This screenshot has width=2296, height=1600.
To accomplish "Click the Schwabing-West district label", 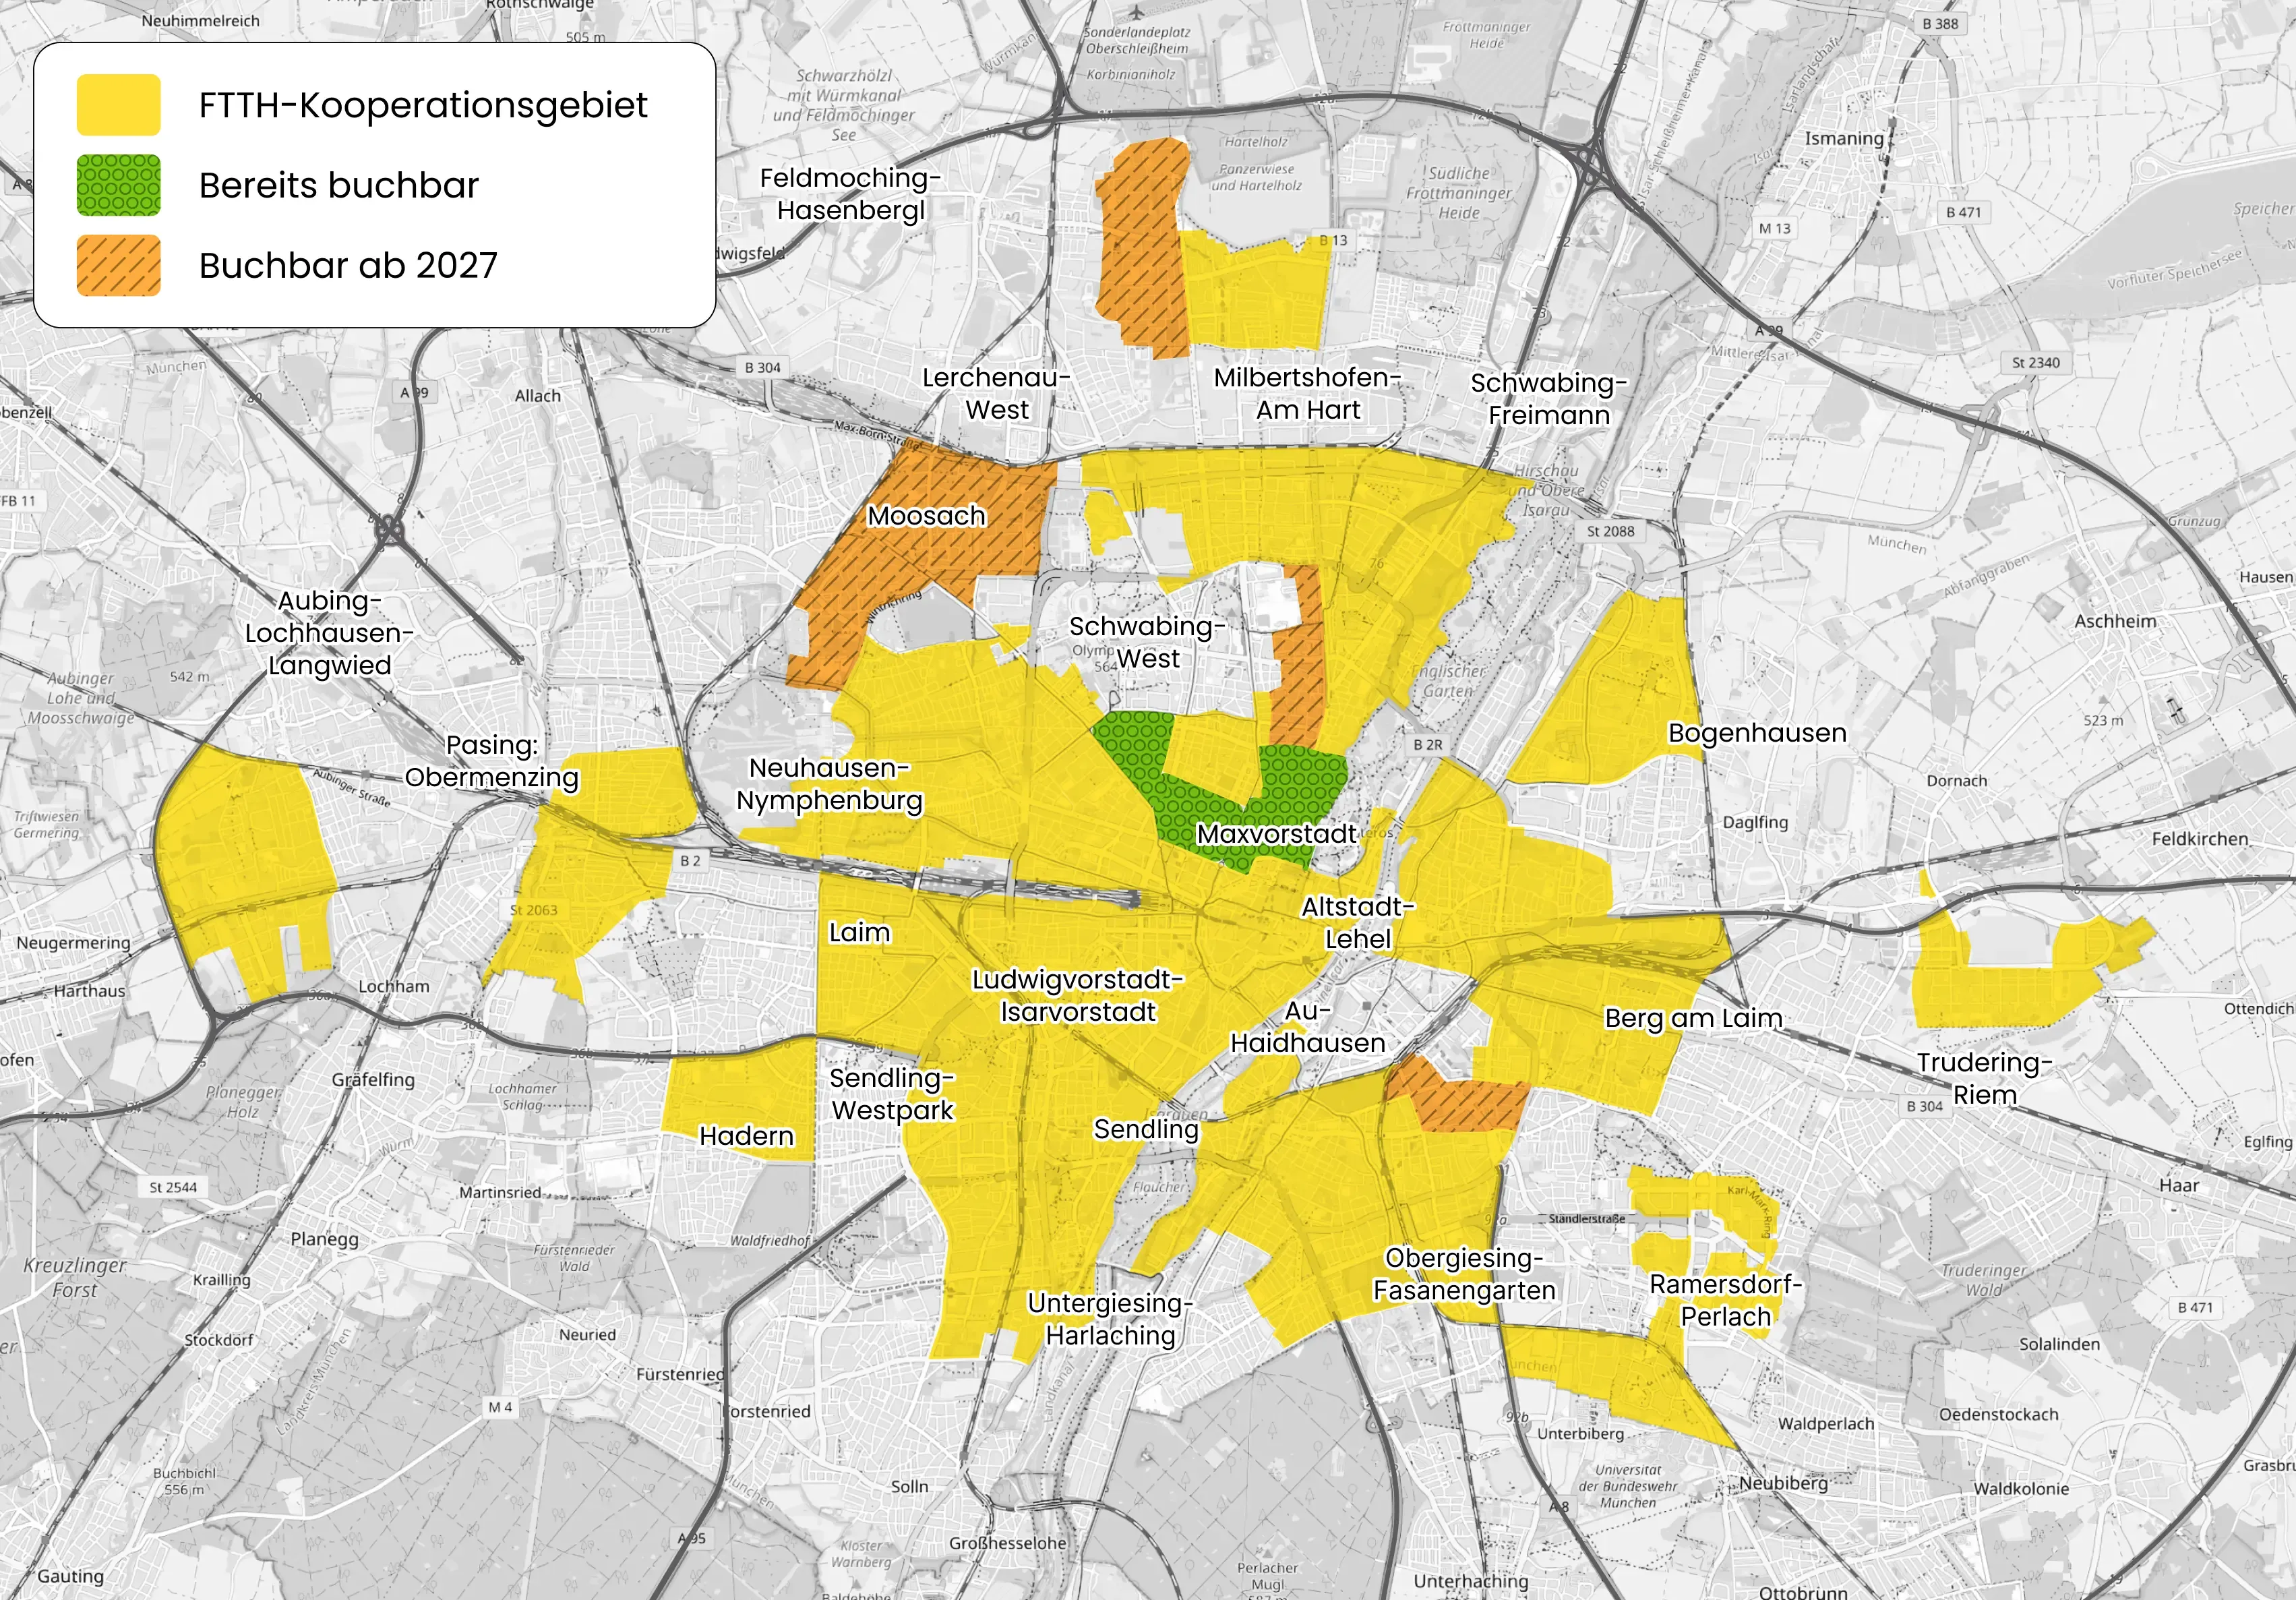I will pos(1147,642).
